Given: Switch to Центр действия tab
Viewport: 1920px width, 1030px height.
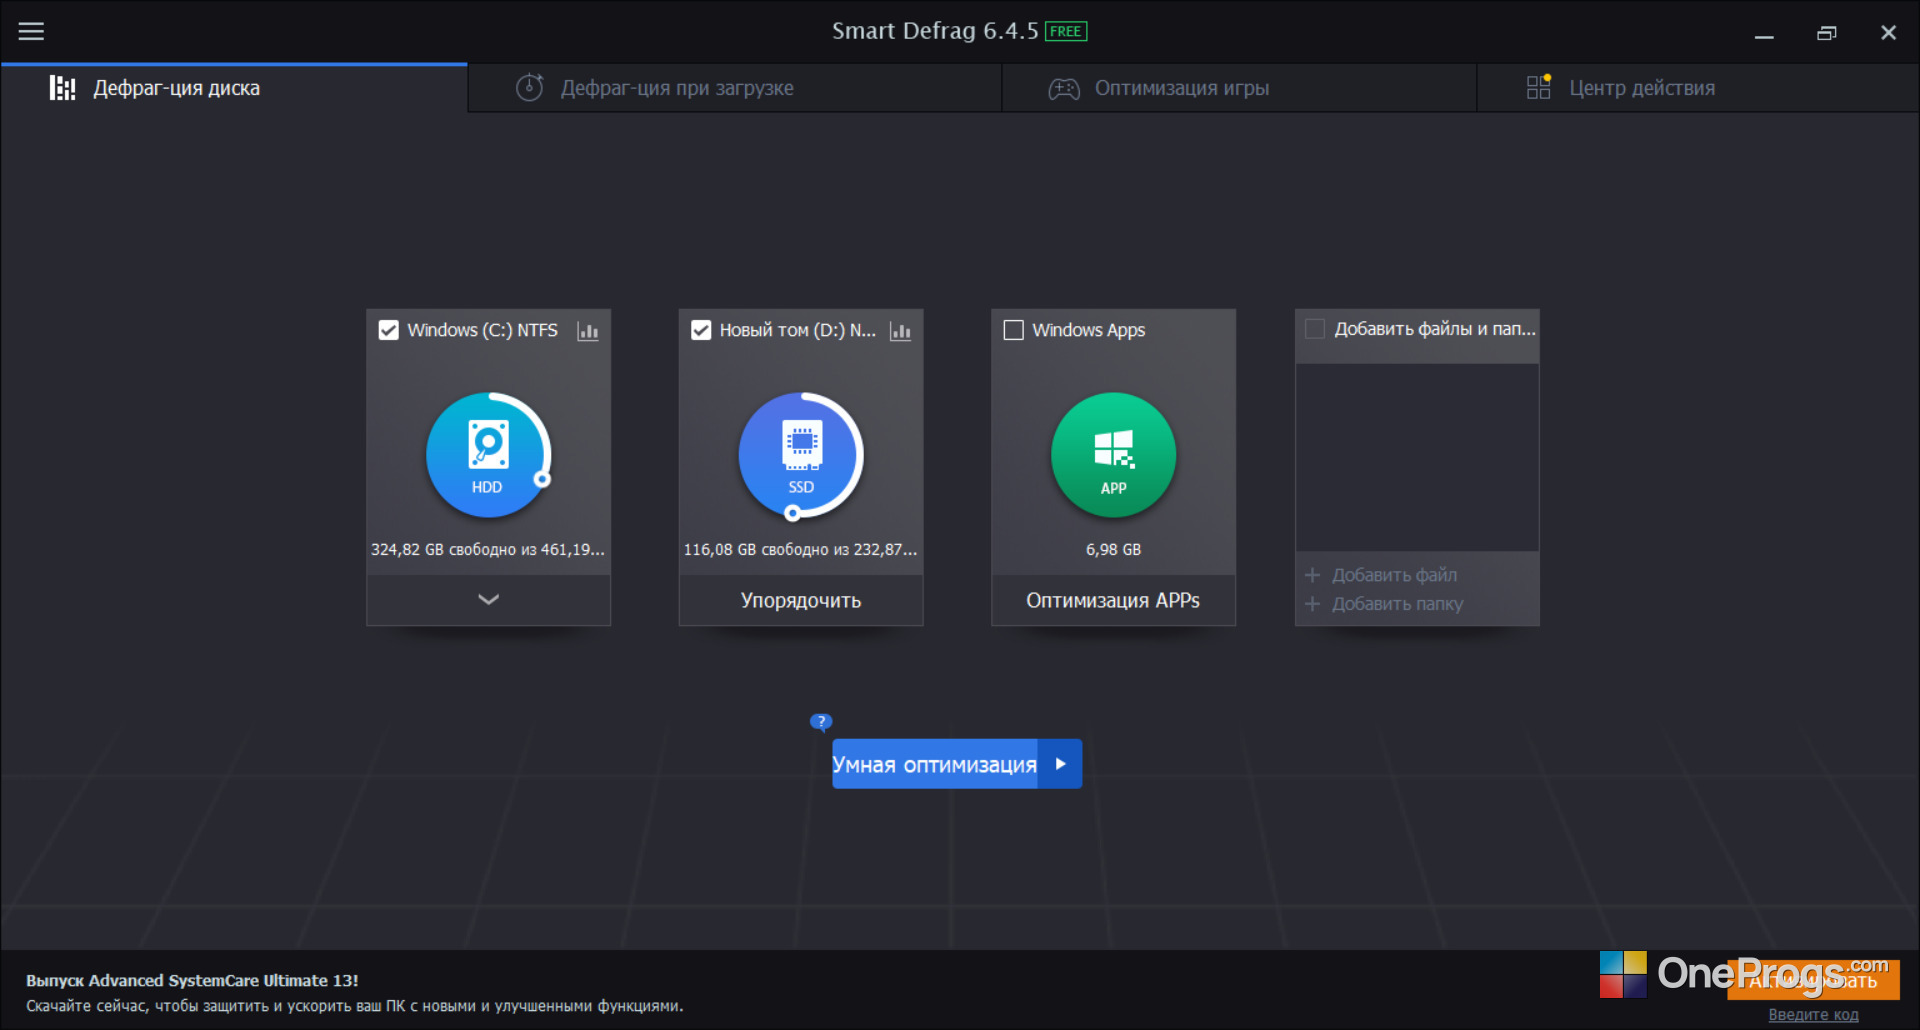Looking at the screenshot, I should tap(1698, 88).
